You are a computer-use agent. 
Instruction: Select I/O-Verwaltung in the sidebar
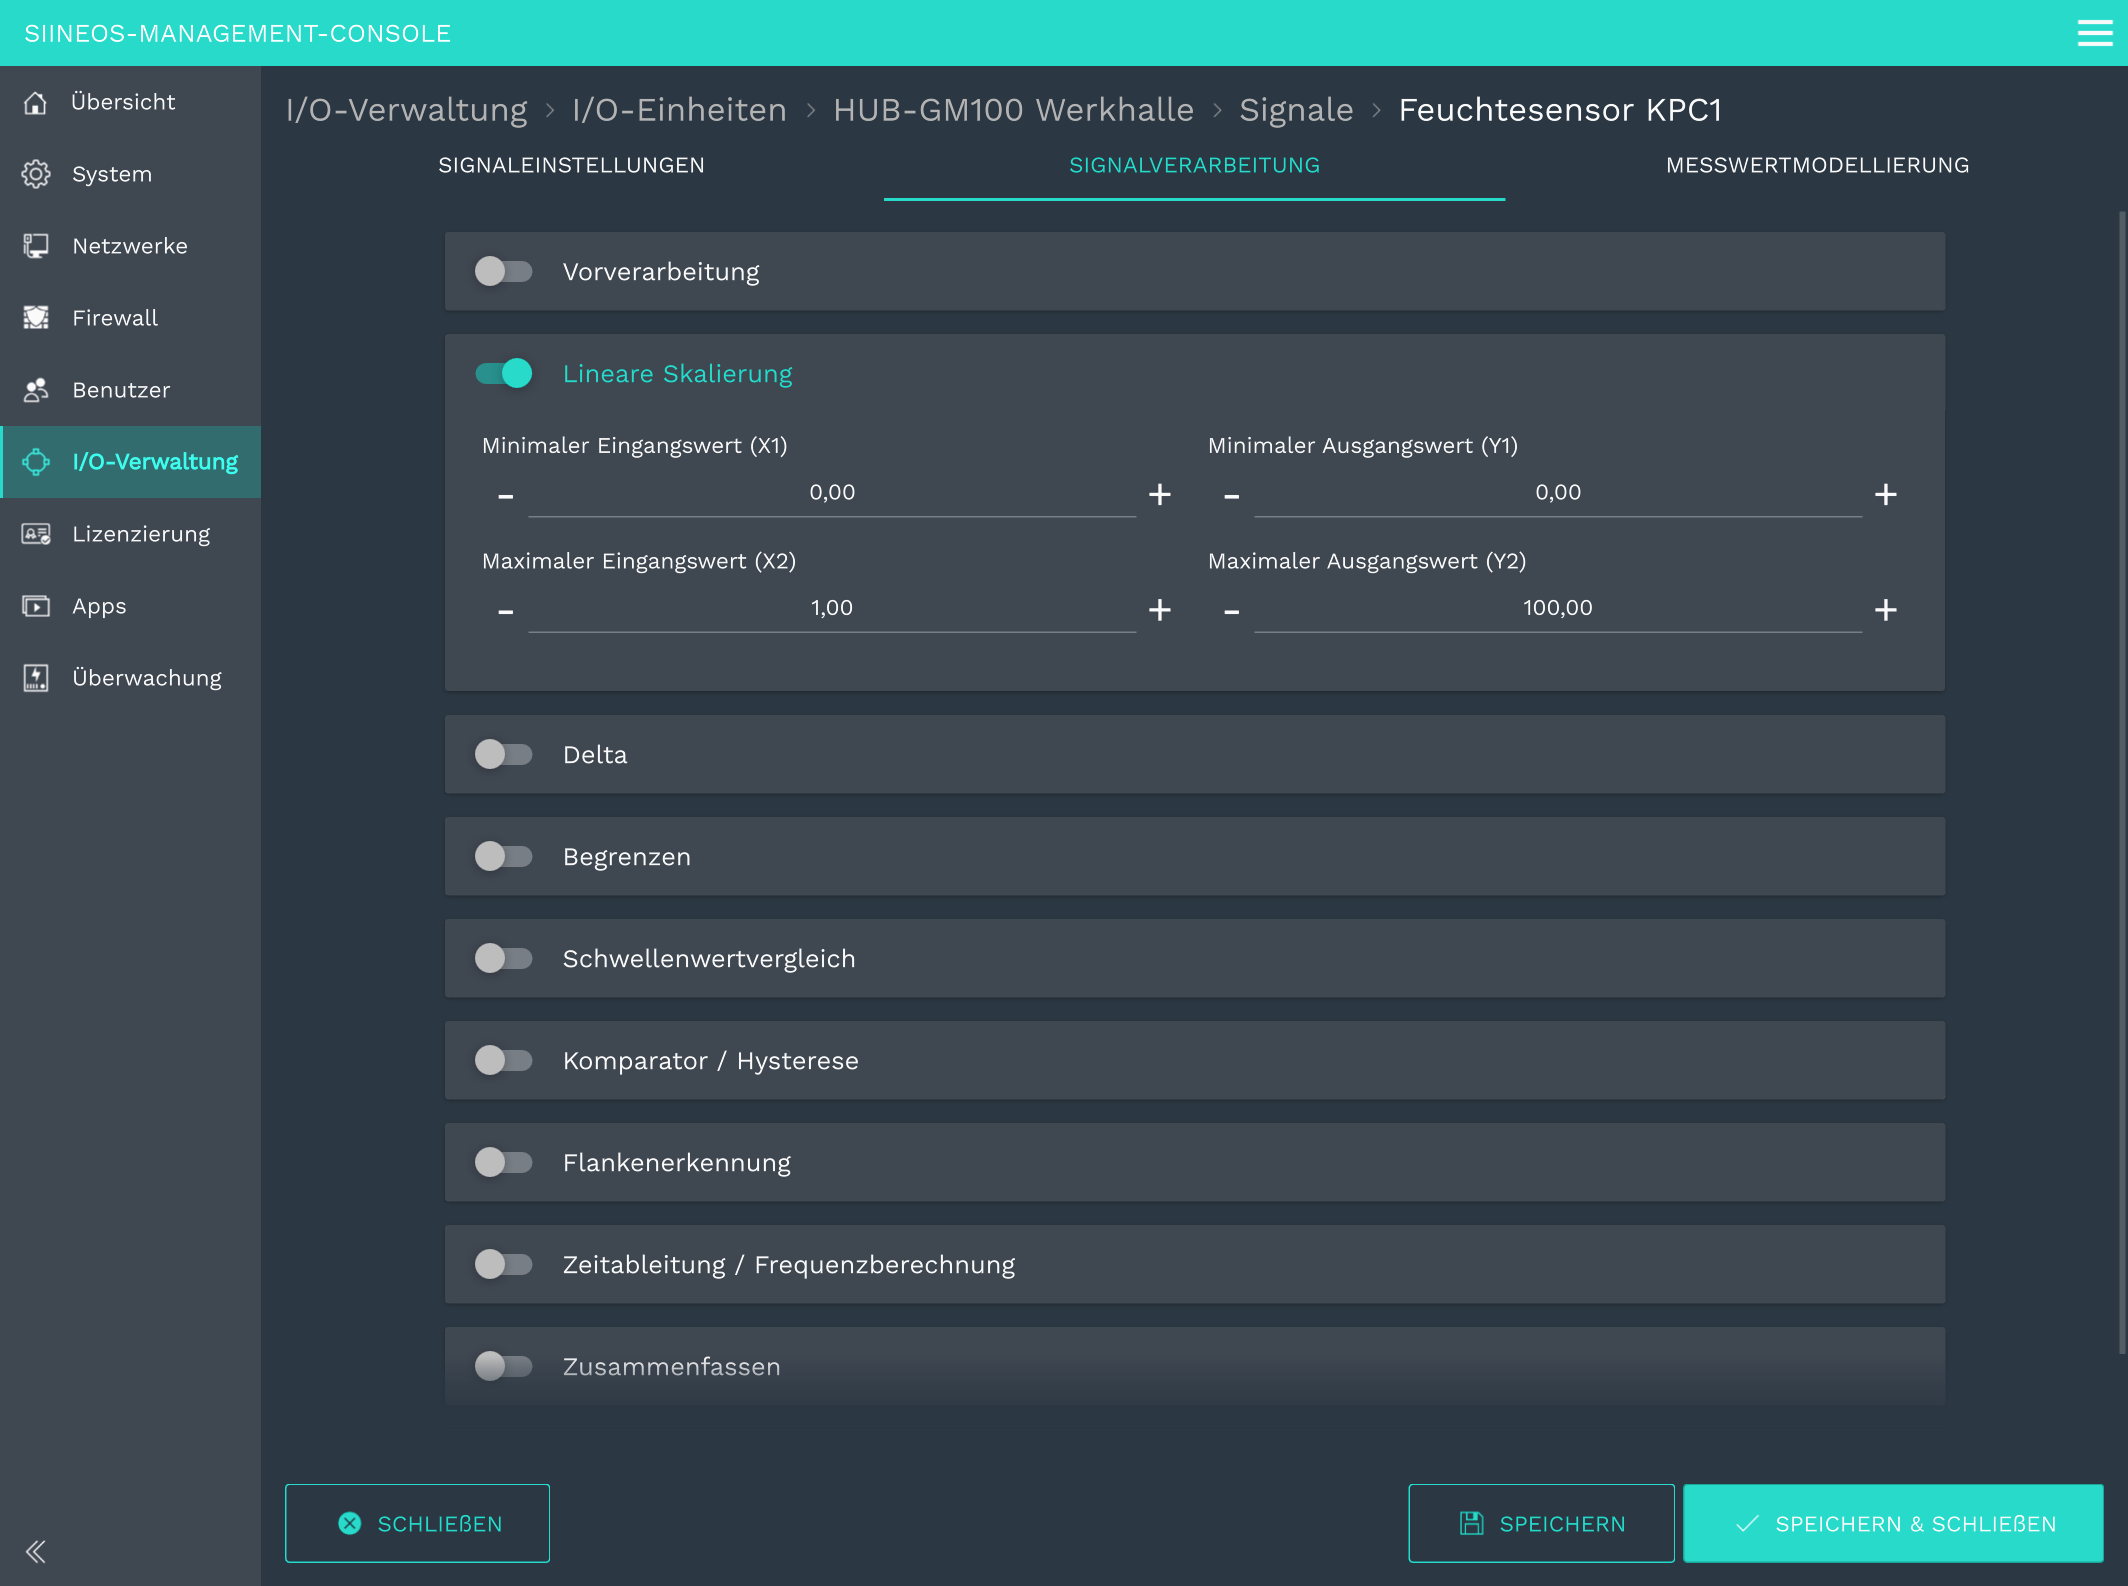[x=130, y=462]
